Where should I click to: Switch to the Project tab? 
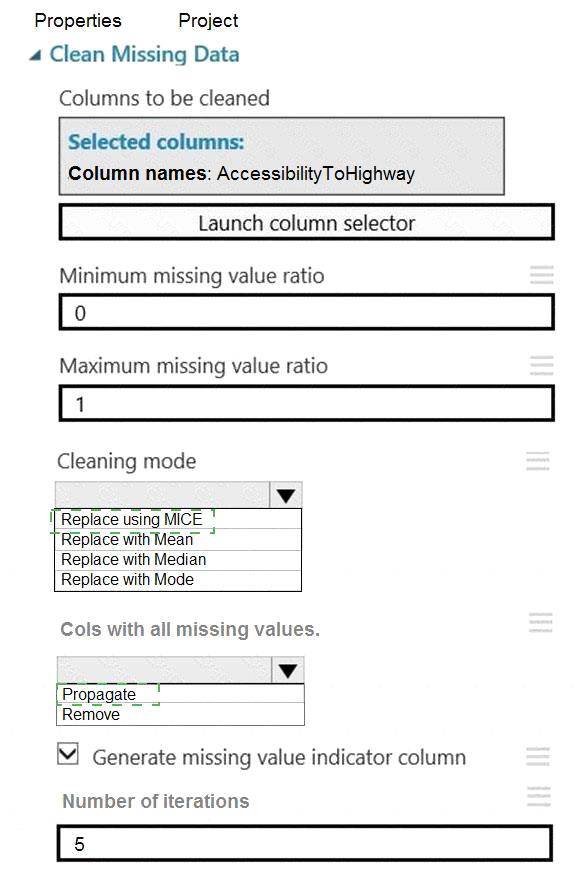(208, 20)
